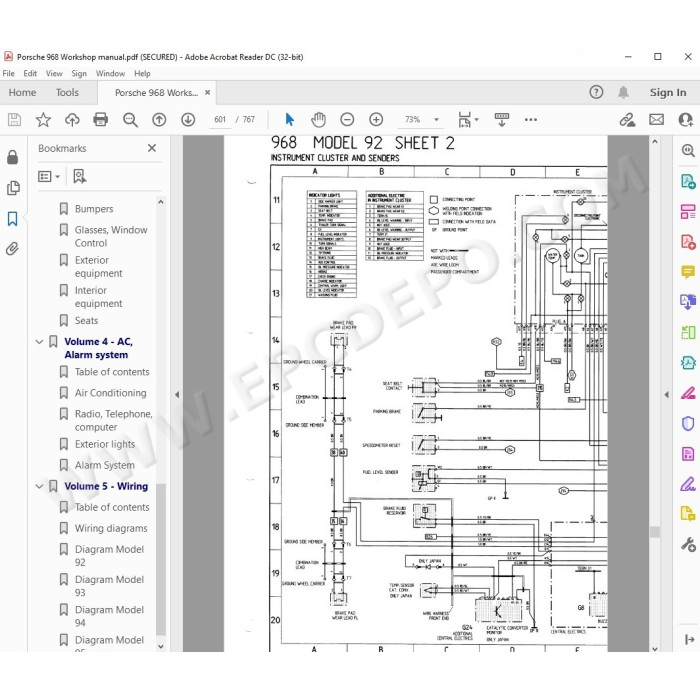The image size is (700, 700).
Task: Switch to the Tools tab
Action: click(x=67, y=92)
